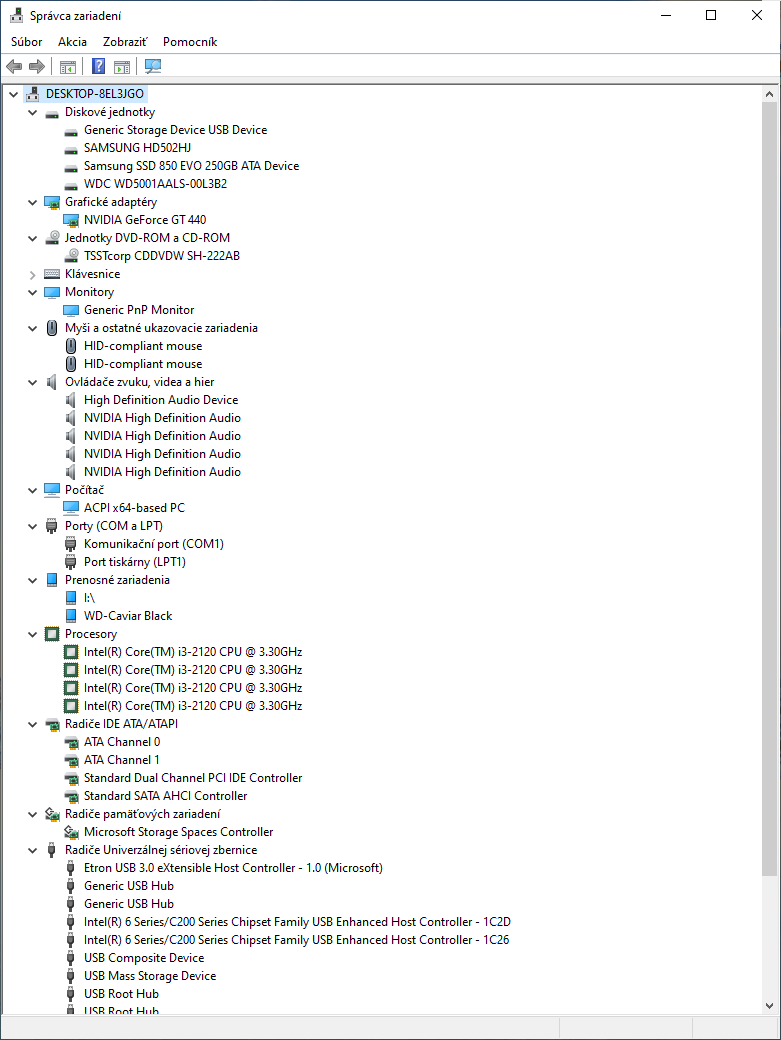
Task: Click the Forward arrow toolbar icon
Action: [x=37, y=66]
